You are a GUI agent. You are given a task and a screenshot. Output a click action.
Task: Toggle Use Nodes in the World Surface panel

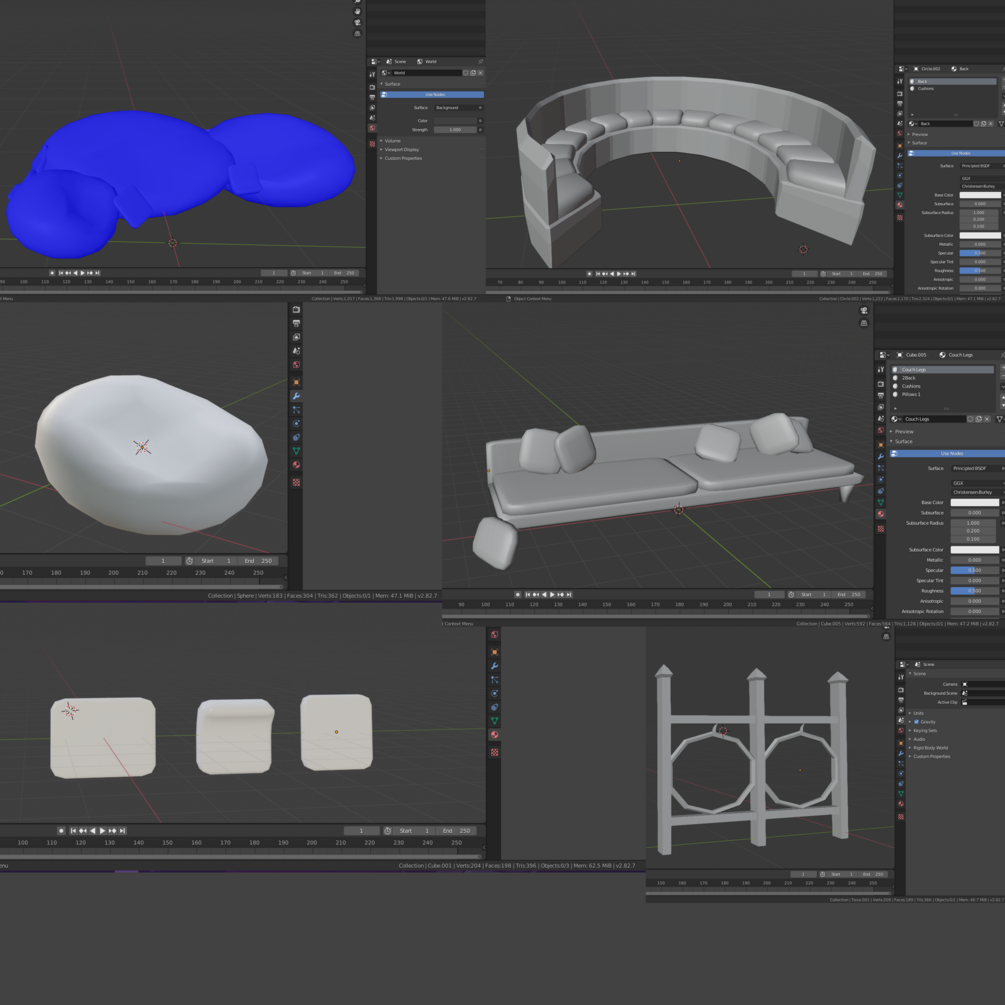pyautogui.click(x=432, y=95)
